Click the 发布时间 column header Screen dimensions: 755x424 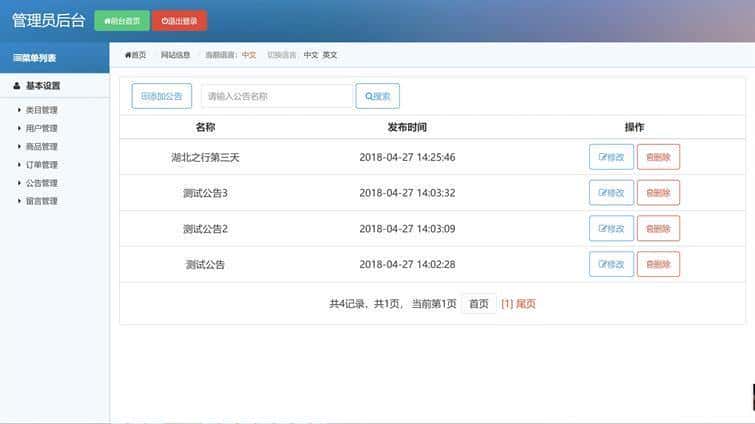(x=407, y=128)
